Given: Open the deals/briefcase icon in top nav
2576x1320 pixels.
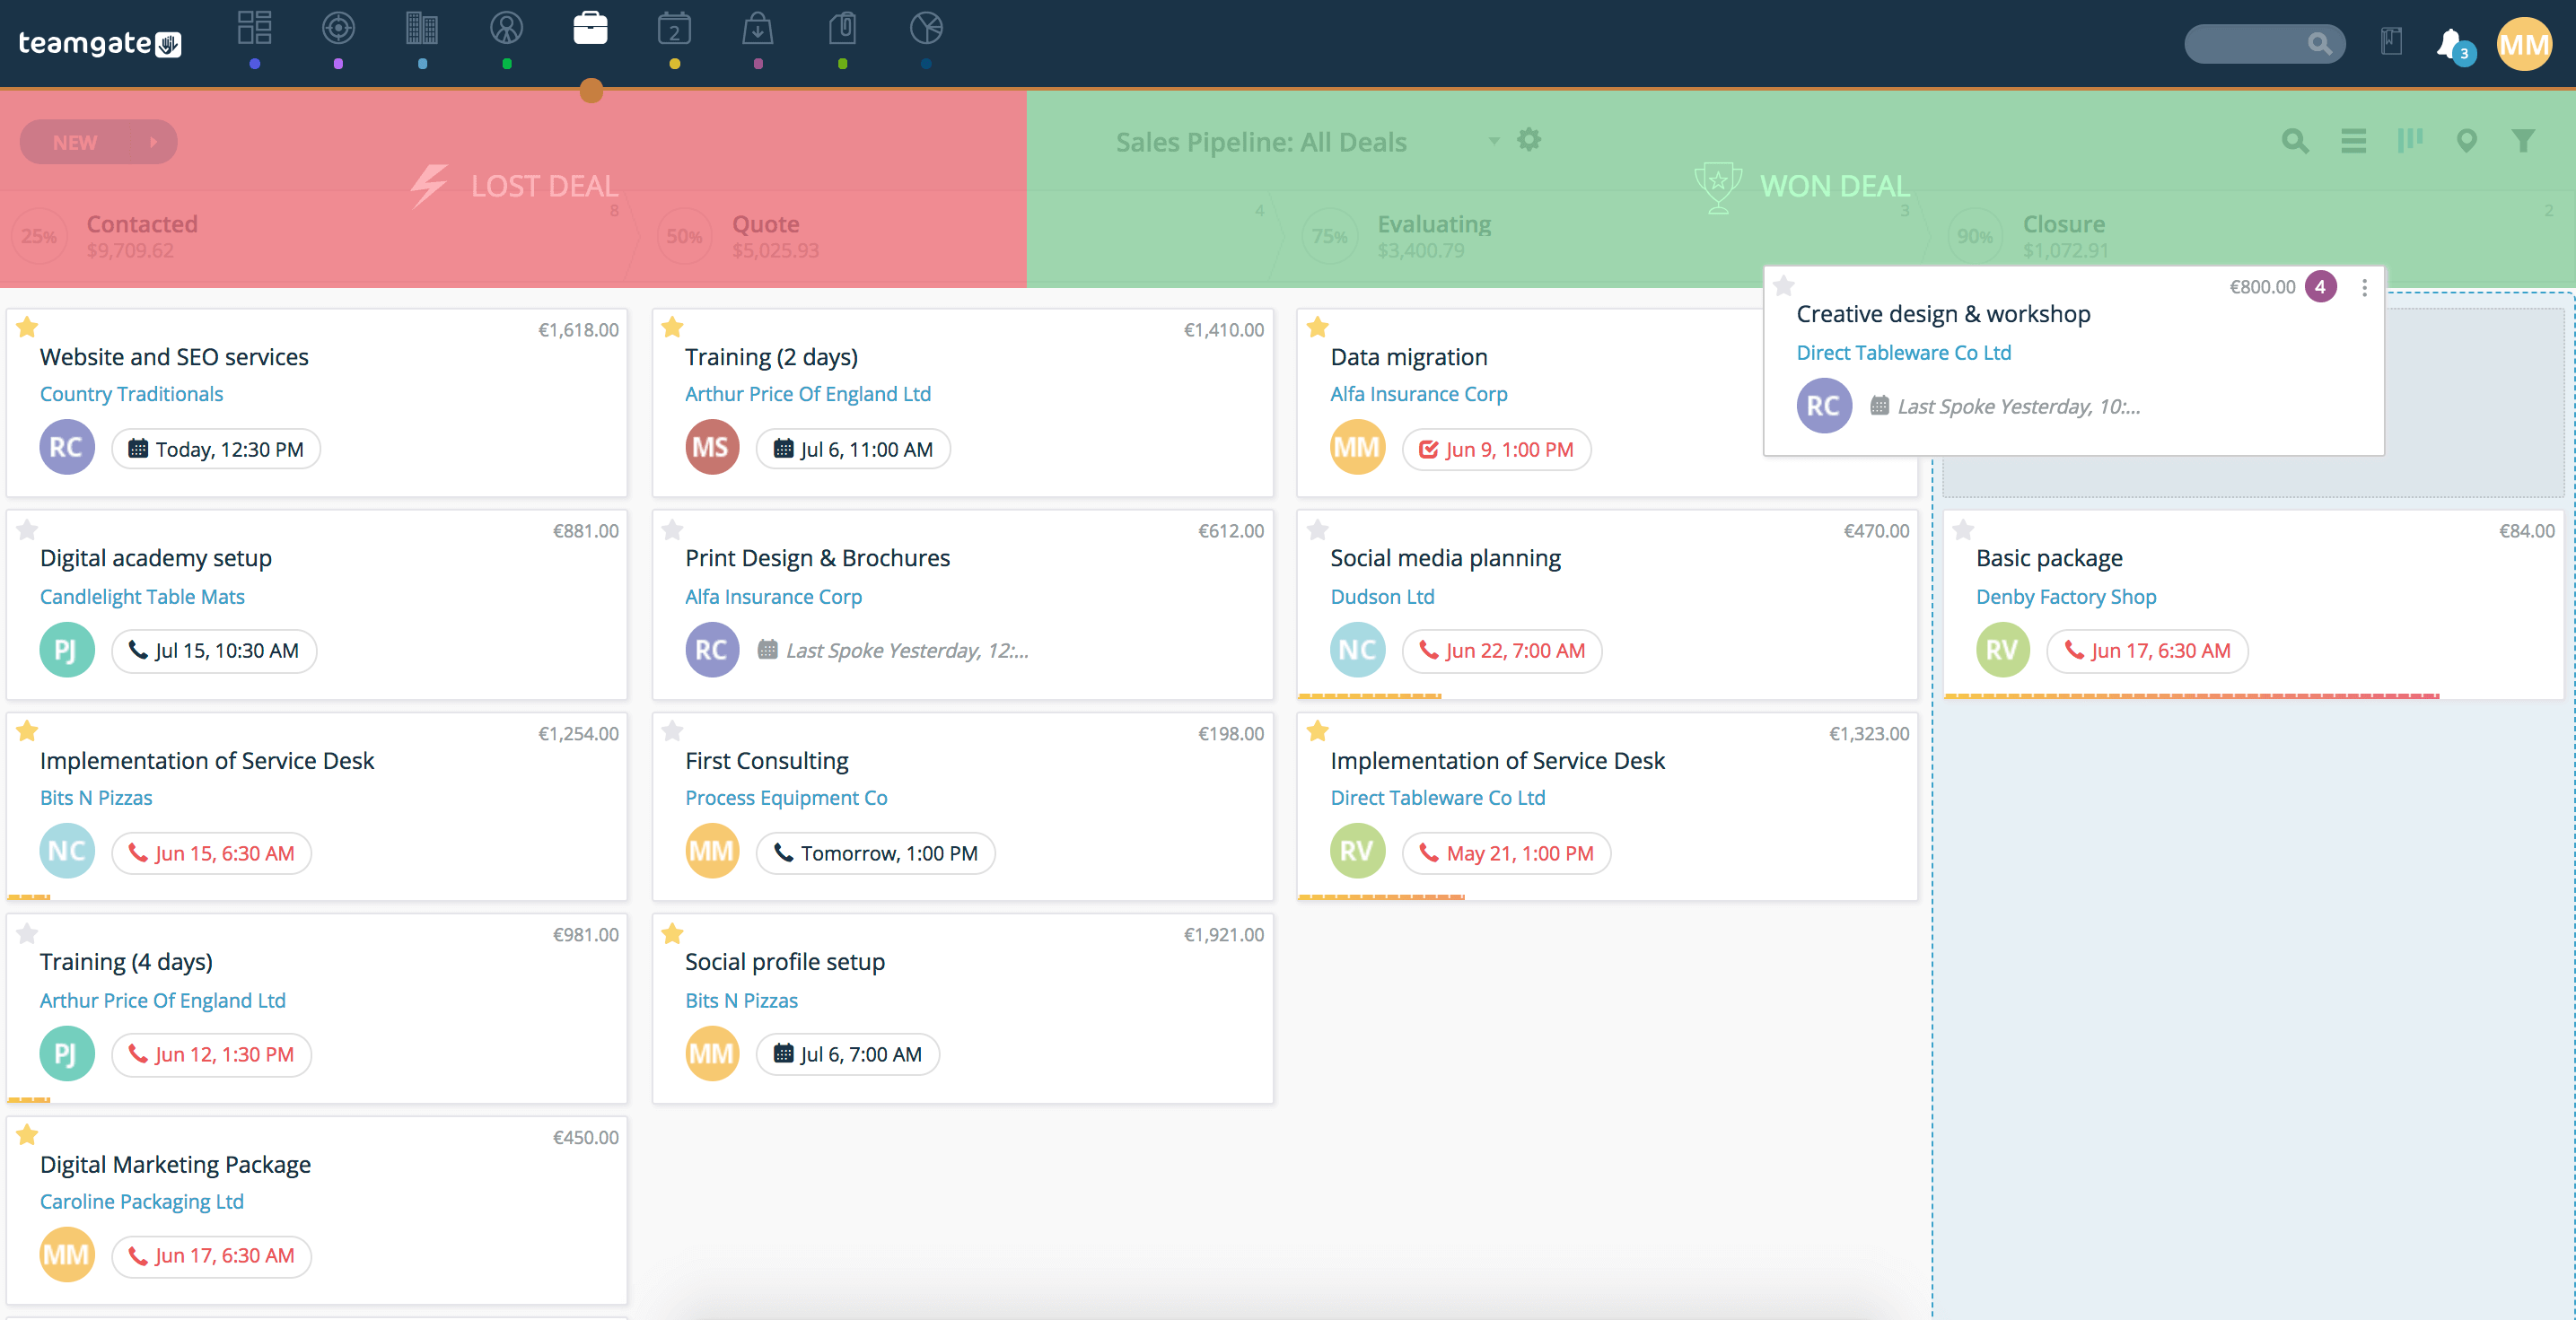Looking at the screenshot, I should click(x=590, y=35).
